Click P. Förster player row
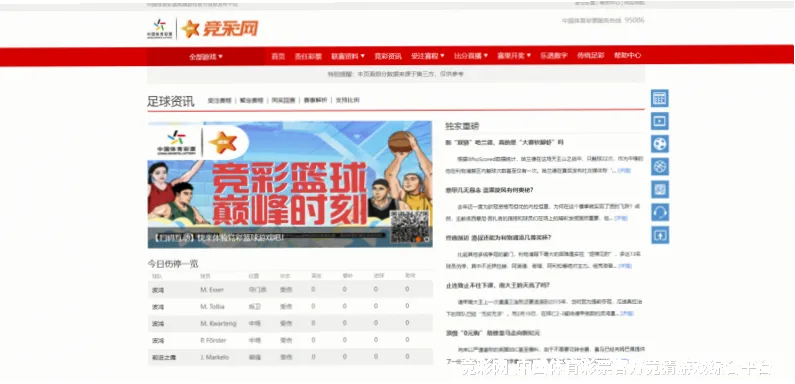The height and width of the screenshot is (384, 795). point(290,340)
